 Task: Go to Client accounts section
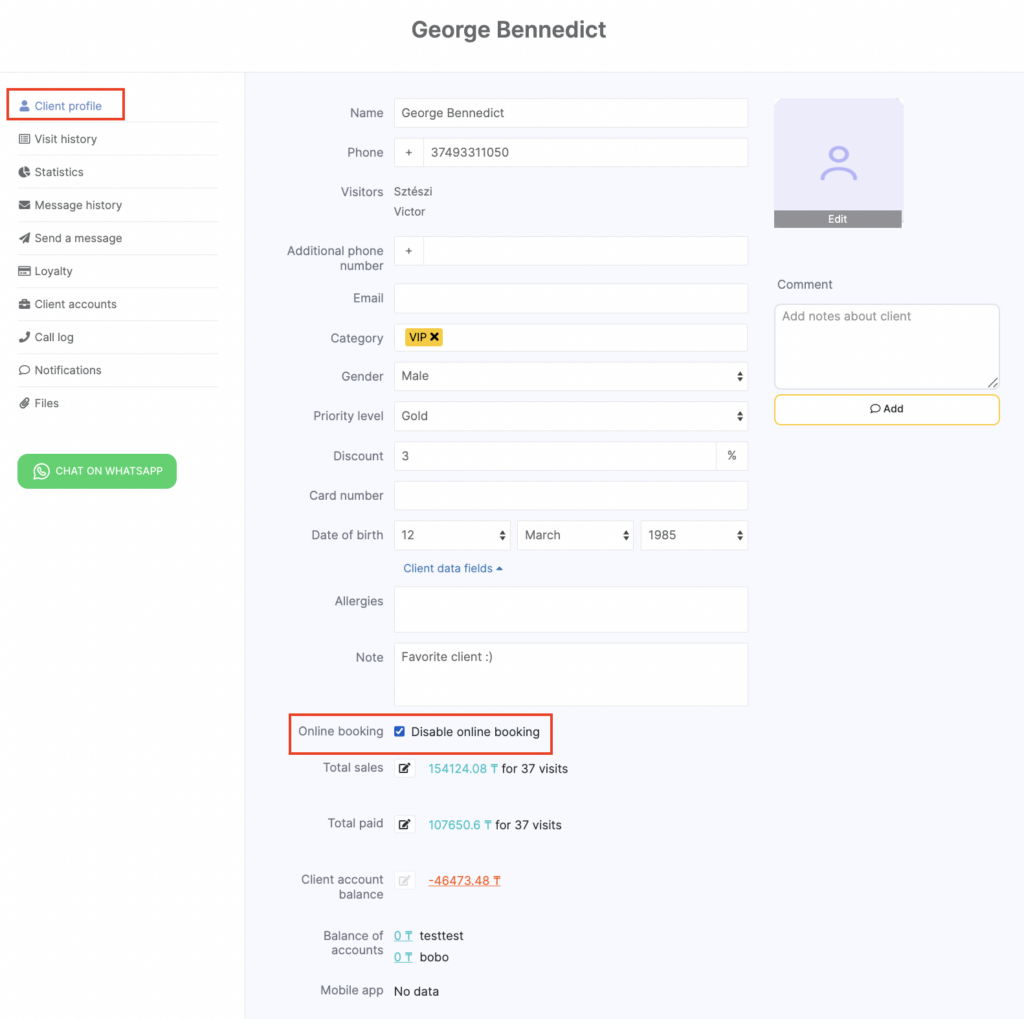tap(75, 304)
